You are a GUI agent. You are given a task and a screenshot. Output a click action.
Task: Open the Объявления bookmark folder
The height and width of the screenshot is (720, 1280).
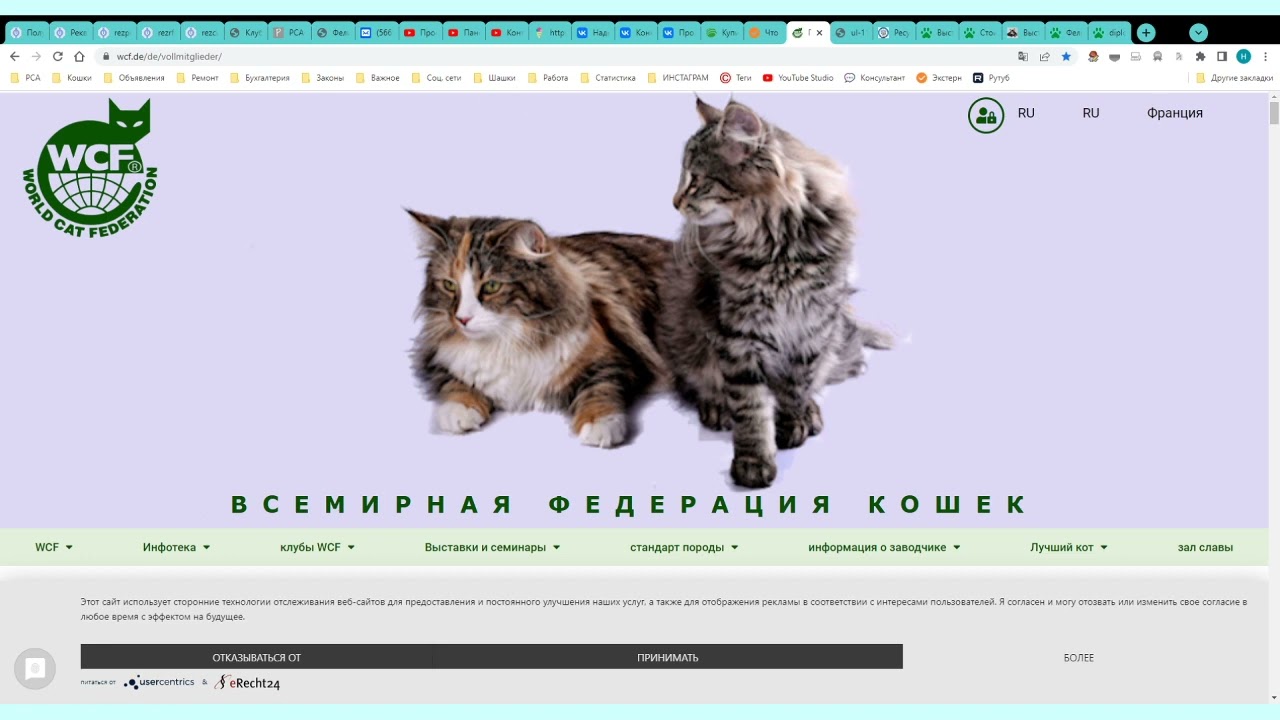(133, 78)
